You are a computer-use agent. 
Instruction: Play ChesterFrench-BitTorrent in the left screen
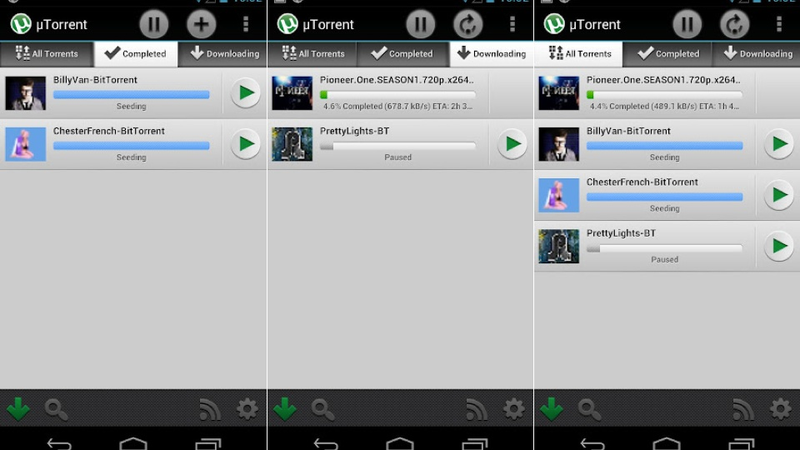pyautogui.click(x=245, y=144)
